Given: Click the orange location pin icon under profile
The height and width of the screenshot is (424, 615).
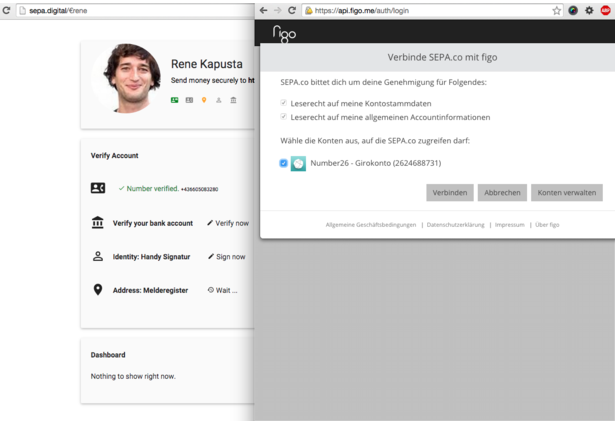Looking at the screenshot, I should click(x=204, y=100).
